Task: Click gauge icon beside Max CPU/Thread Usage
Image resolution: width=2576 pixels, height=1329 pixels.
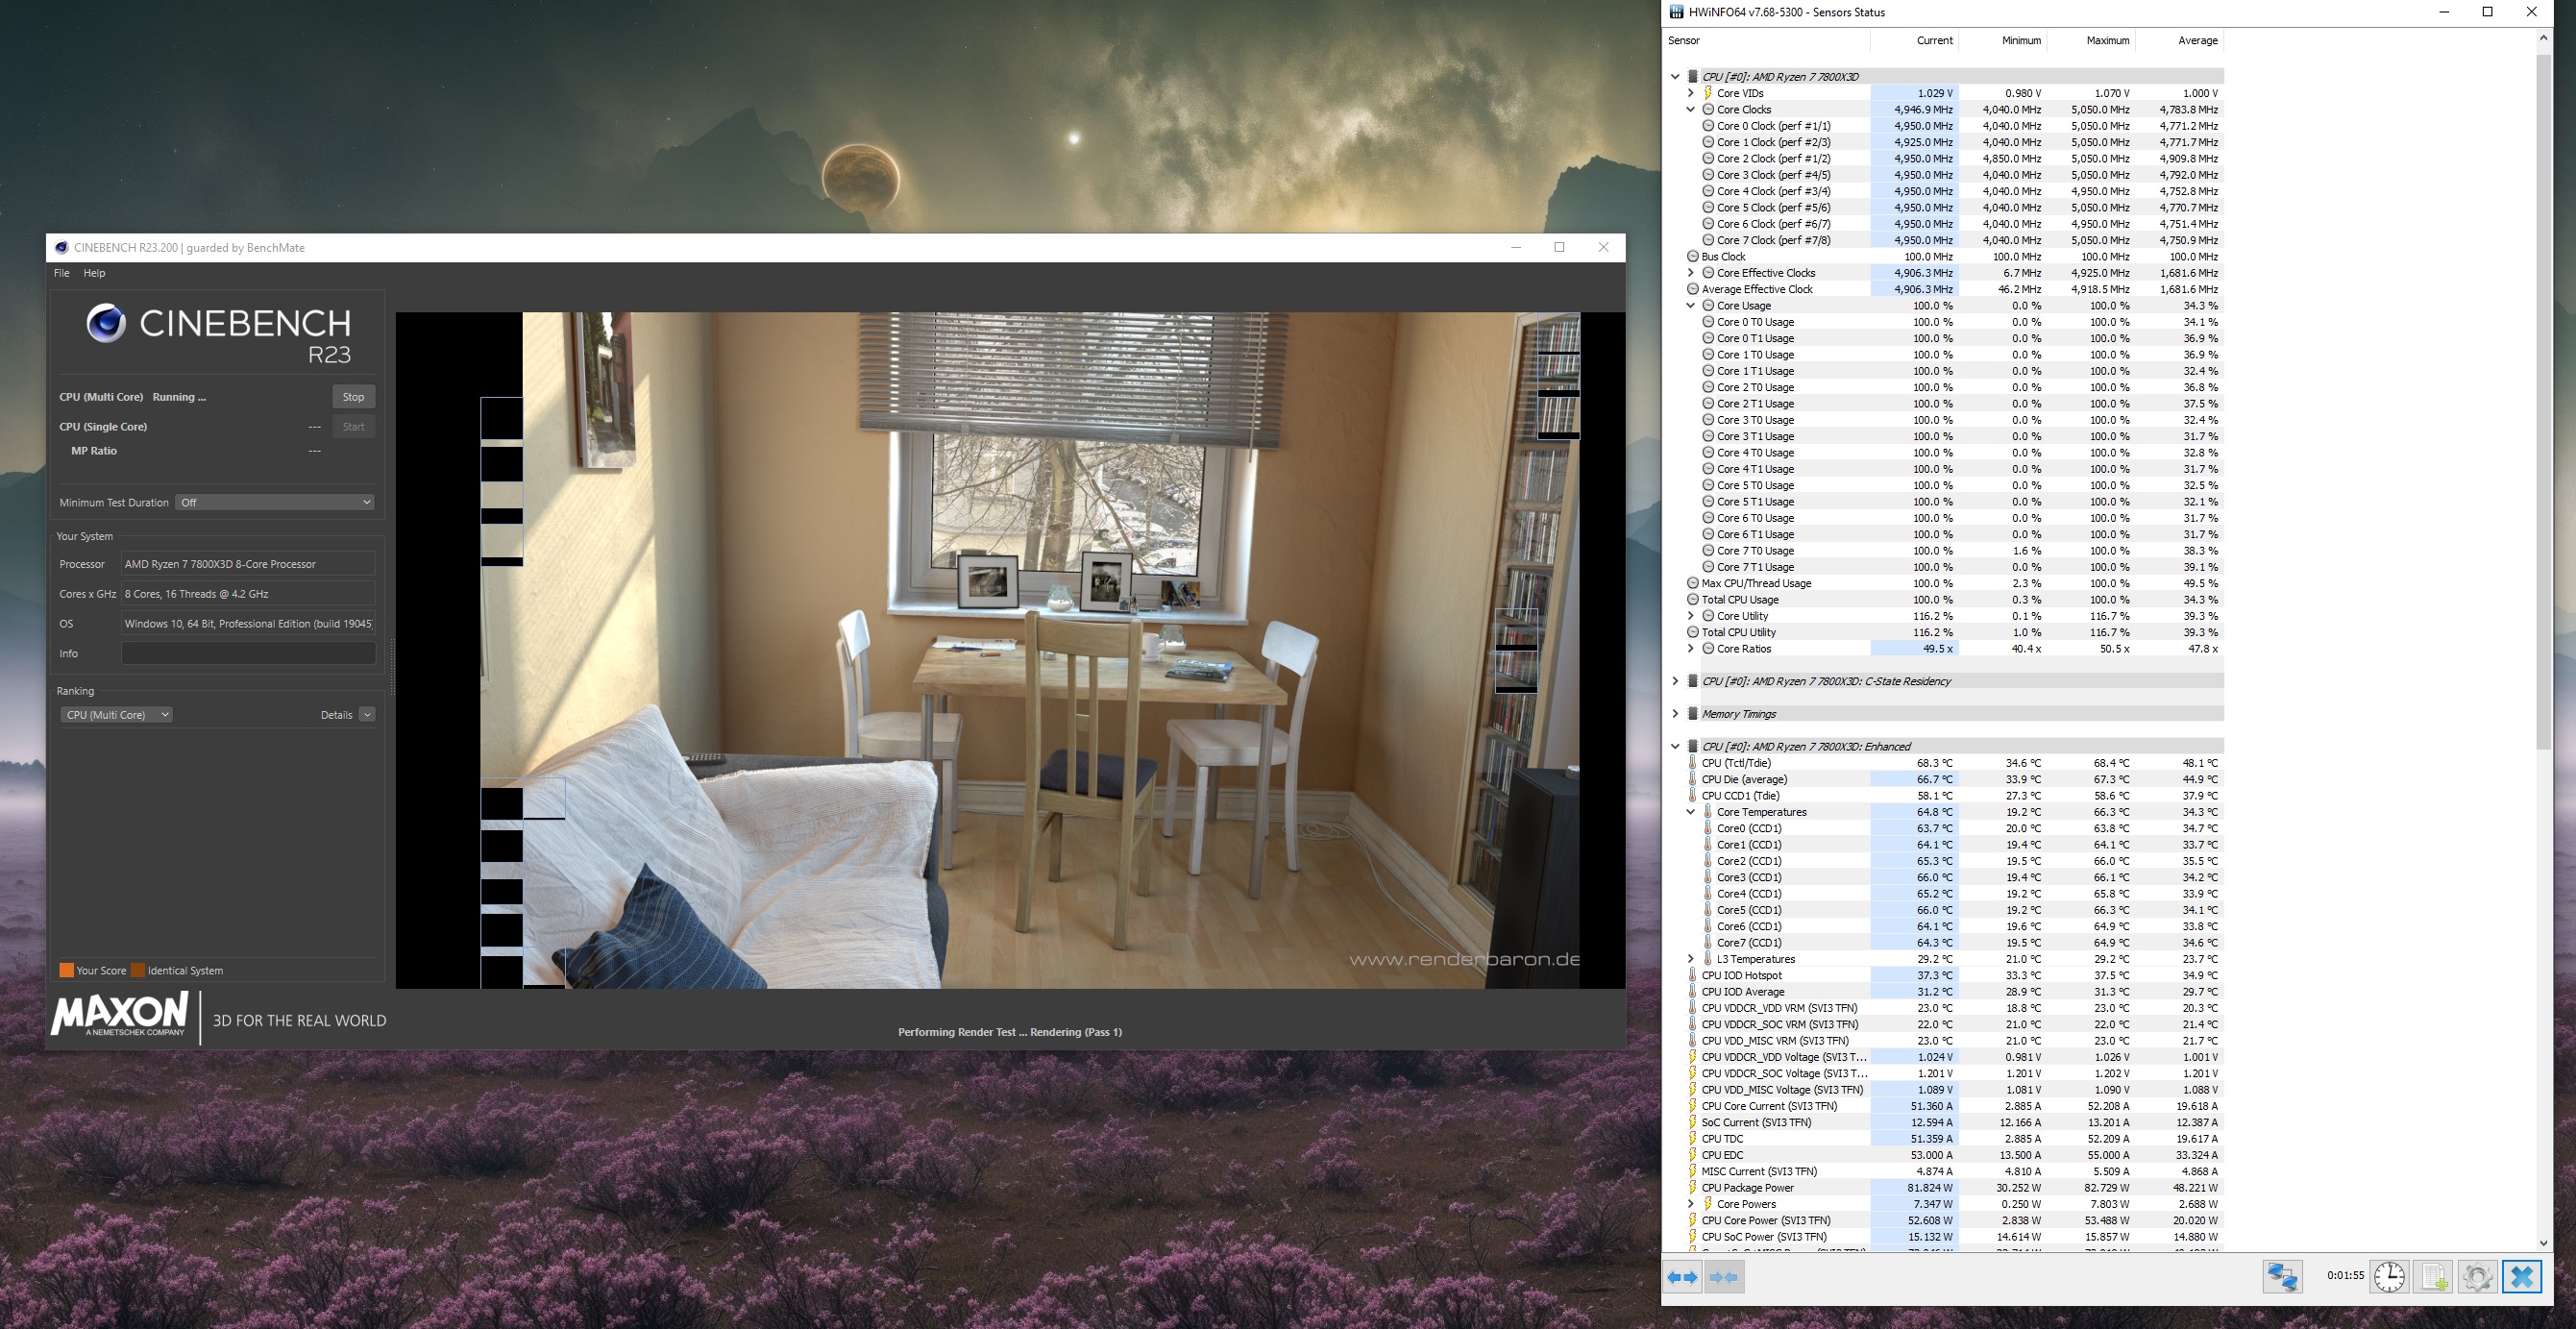Action: click(x=1693, y=583)
